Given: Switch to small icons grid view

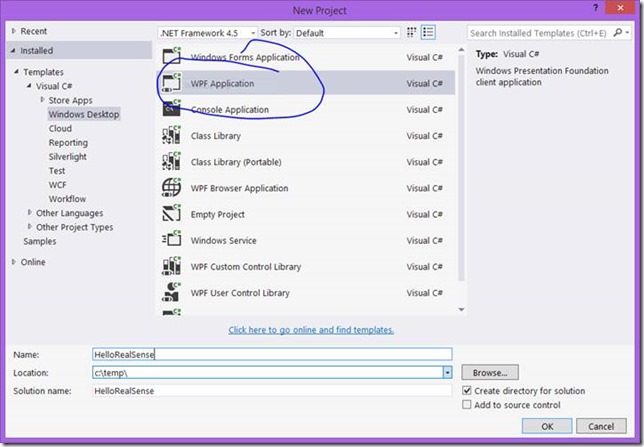Looking at the screenshot, I should click(411, 32).
